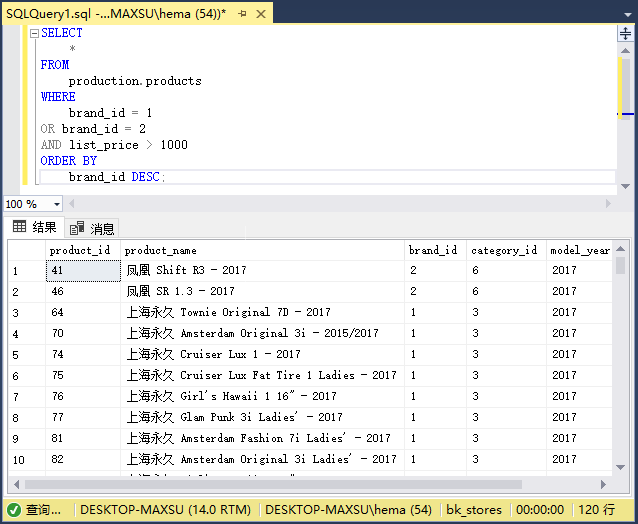
Task: Select the product_id column header
Action: pyautogui.click(x=83, y=250)
